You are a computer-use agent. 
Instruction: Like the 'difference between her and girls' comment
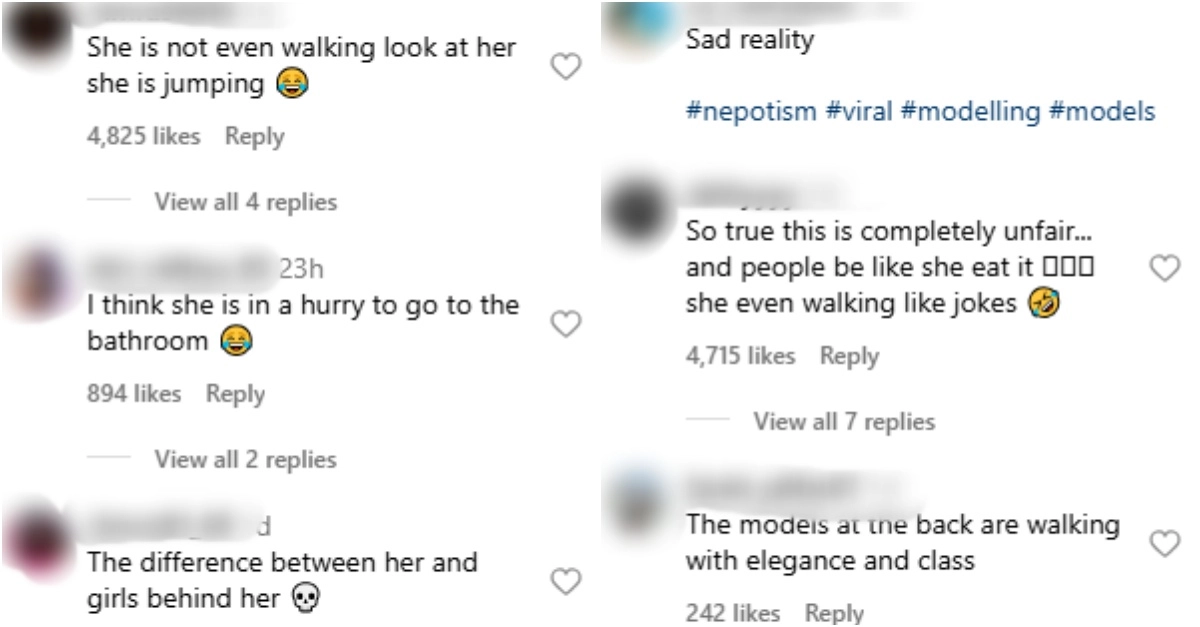(x=567, y=580)
